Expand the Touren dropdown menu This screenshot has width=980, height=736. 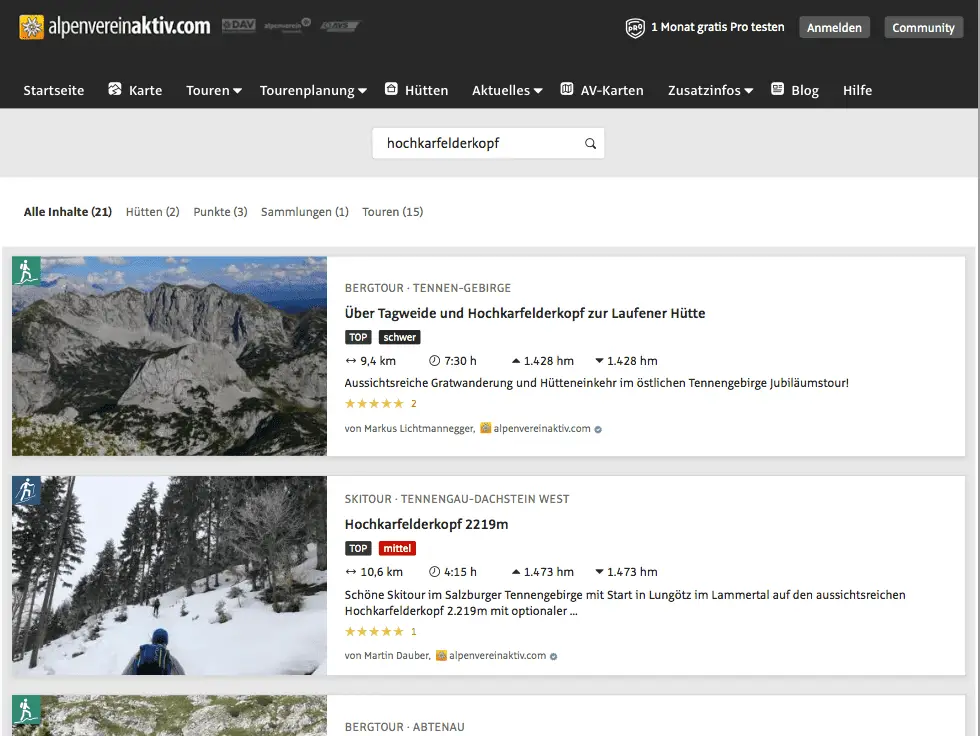point(214,91)
